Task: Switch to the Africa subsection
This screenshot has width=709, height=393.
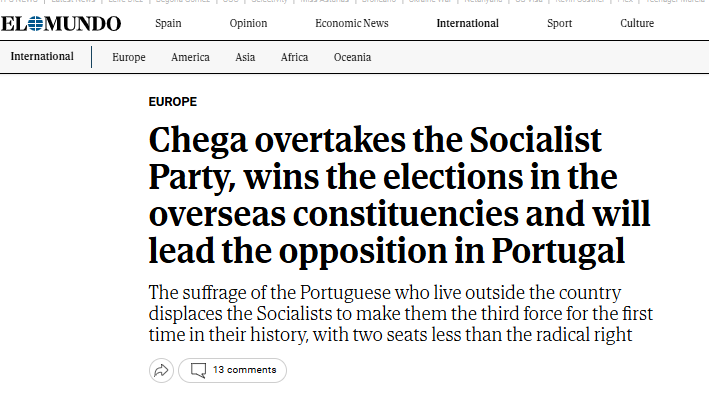Action: tap(294, 57)
